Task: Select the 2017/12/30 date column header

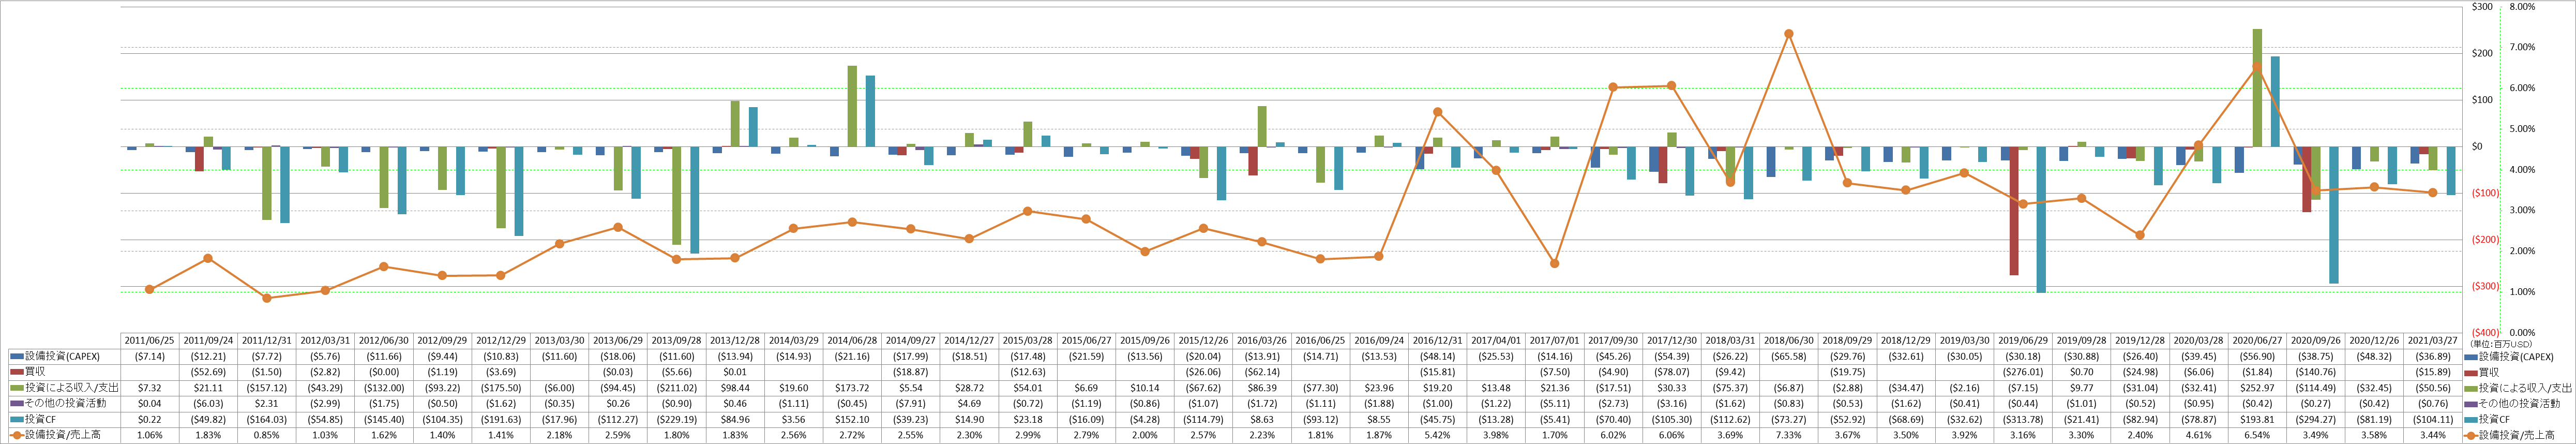Action: pos(1671,341)
